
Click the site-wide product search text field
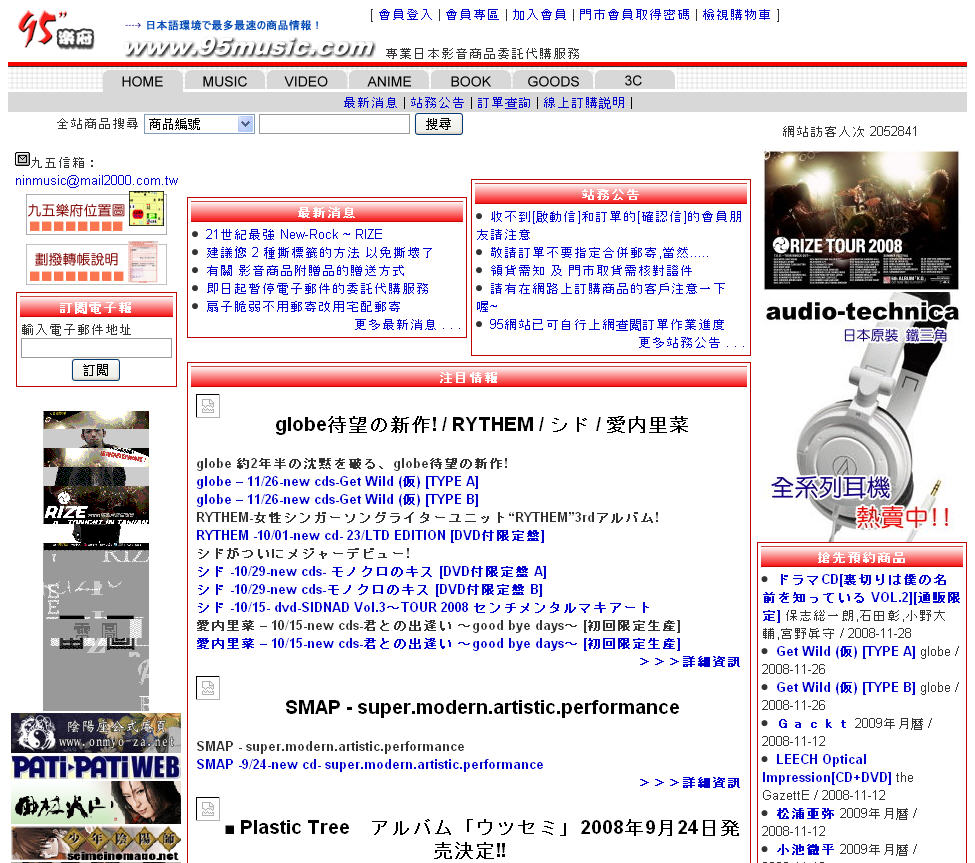tap(334, 124)
